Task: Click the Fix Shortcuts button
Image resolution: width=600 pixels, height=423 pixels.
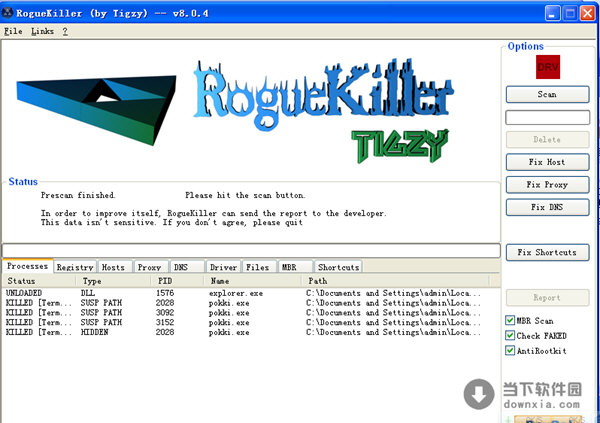Action: point(547,252)
